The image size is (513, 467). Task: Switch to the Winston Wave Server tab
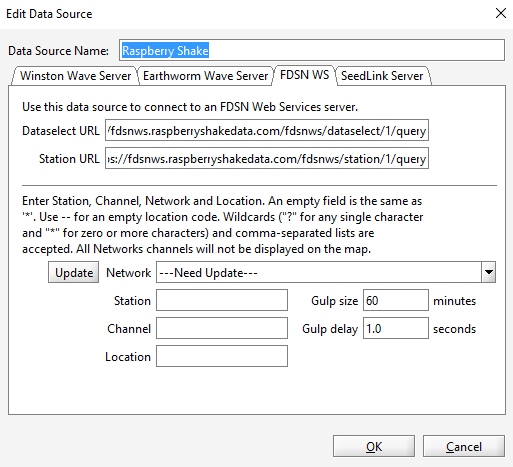pyautogui.click(x=75, y=76)
